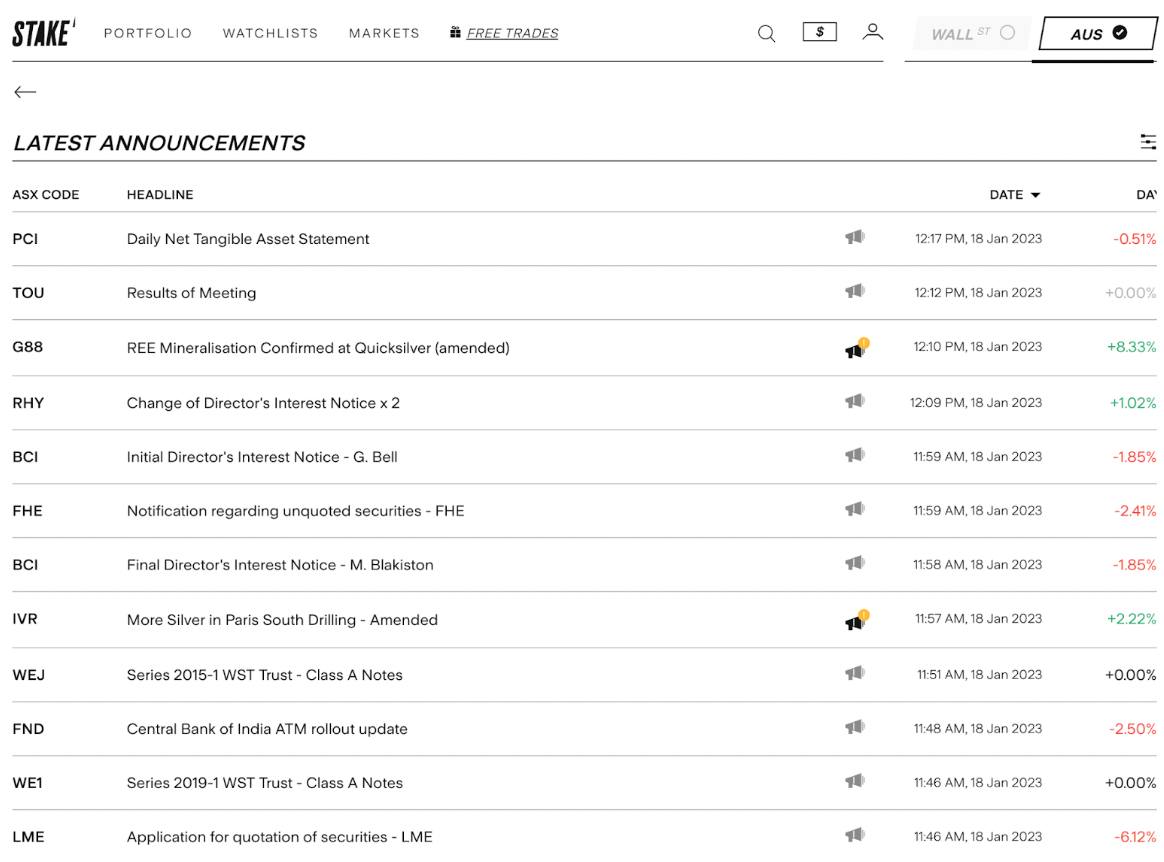Click megaphone icon for M. Blakiston notice
The height and width of the screenshot is (862, 1164).
click(855, 564)
